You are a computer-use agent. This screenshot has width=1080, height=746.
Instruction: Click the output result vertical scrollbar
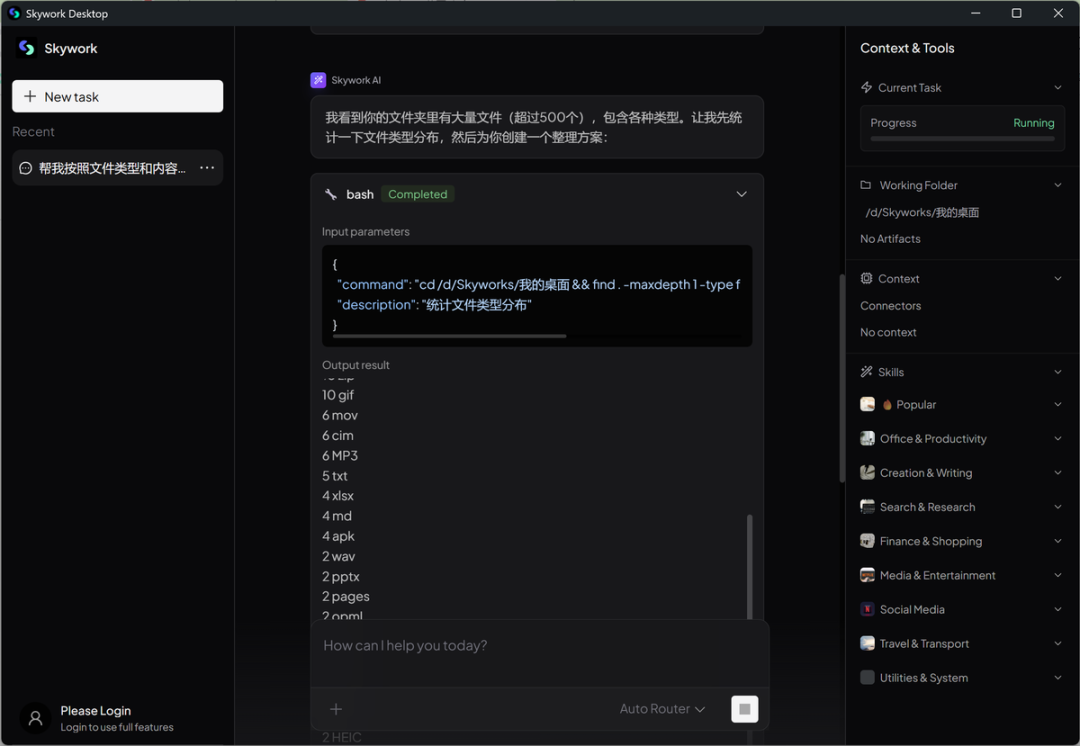749,566
